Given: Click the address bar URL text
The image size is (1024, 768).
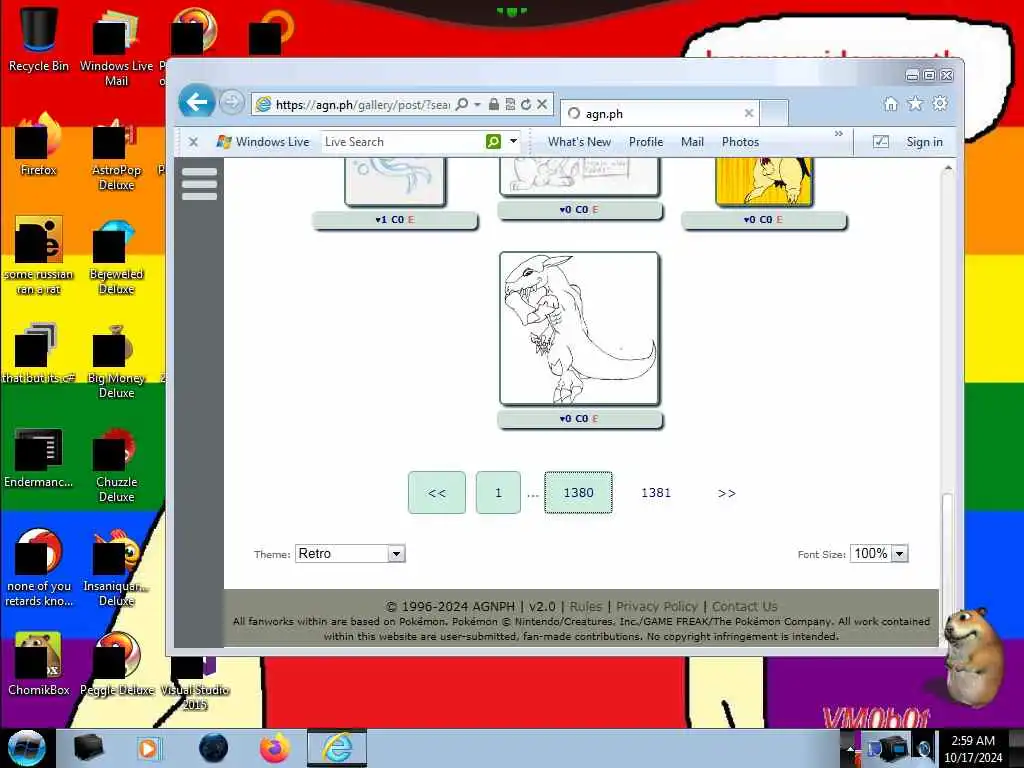Looking at the screenshot, I should (362, 104).
